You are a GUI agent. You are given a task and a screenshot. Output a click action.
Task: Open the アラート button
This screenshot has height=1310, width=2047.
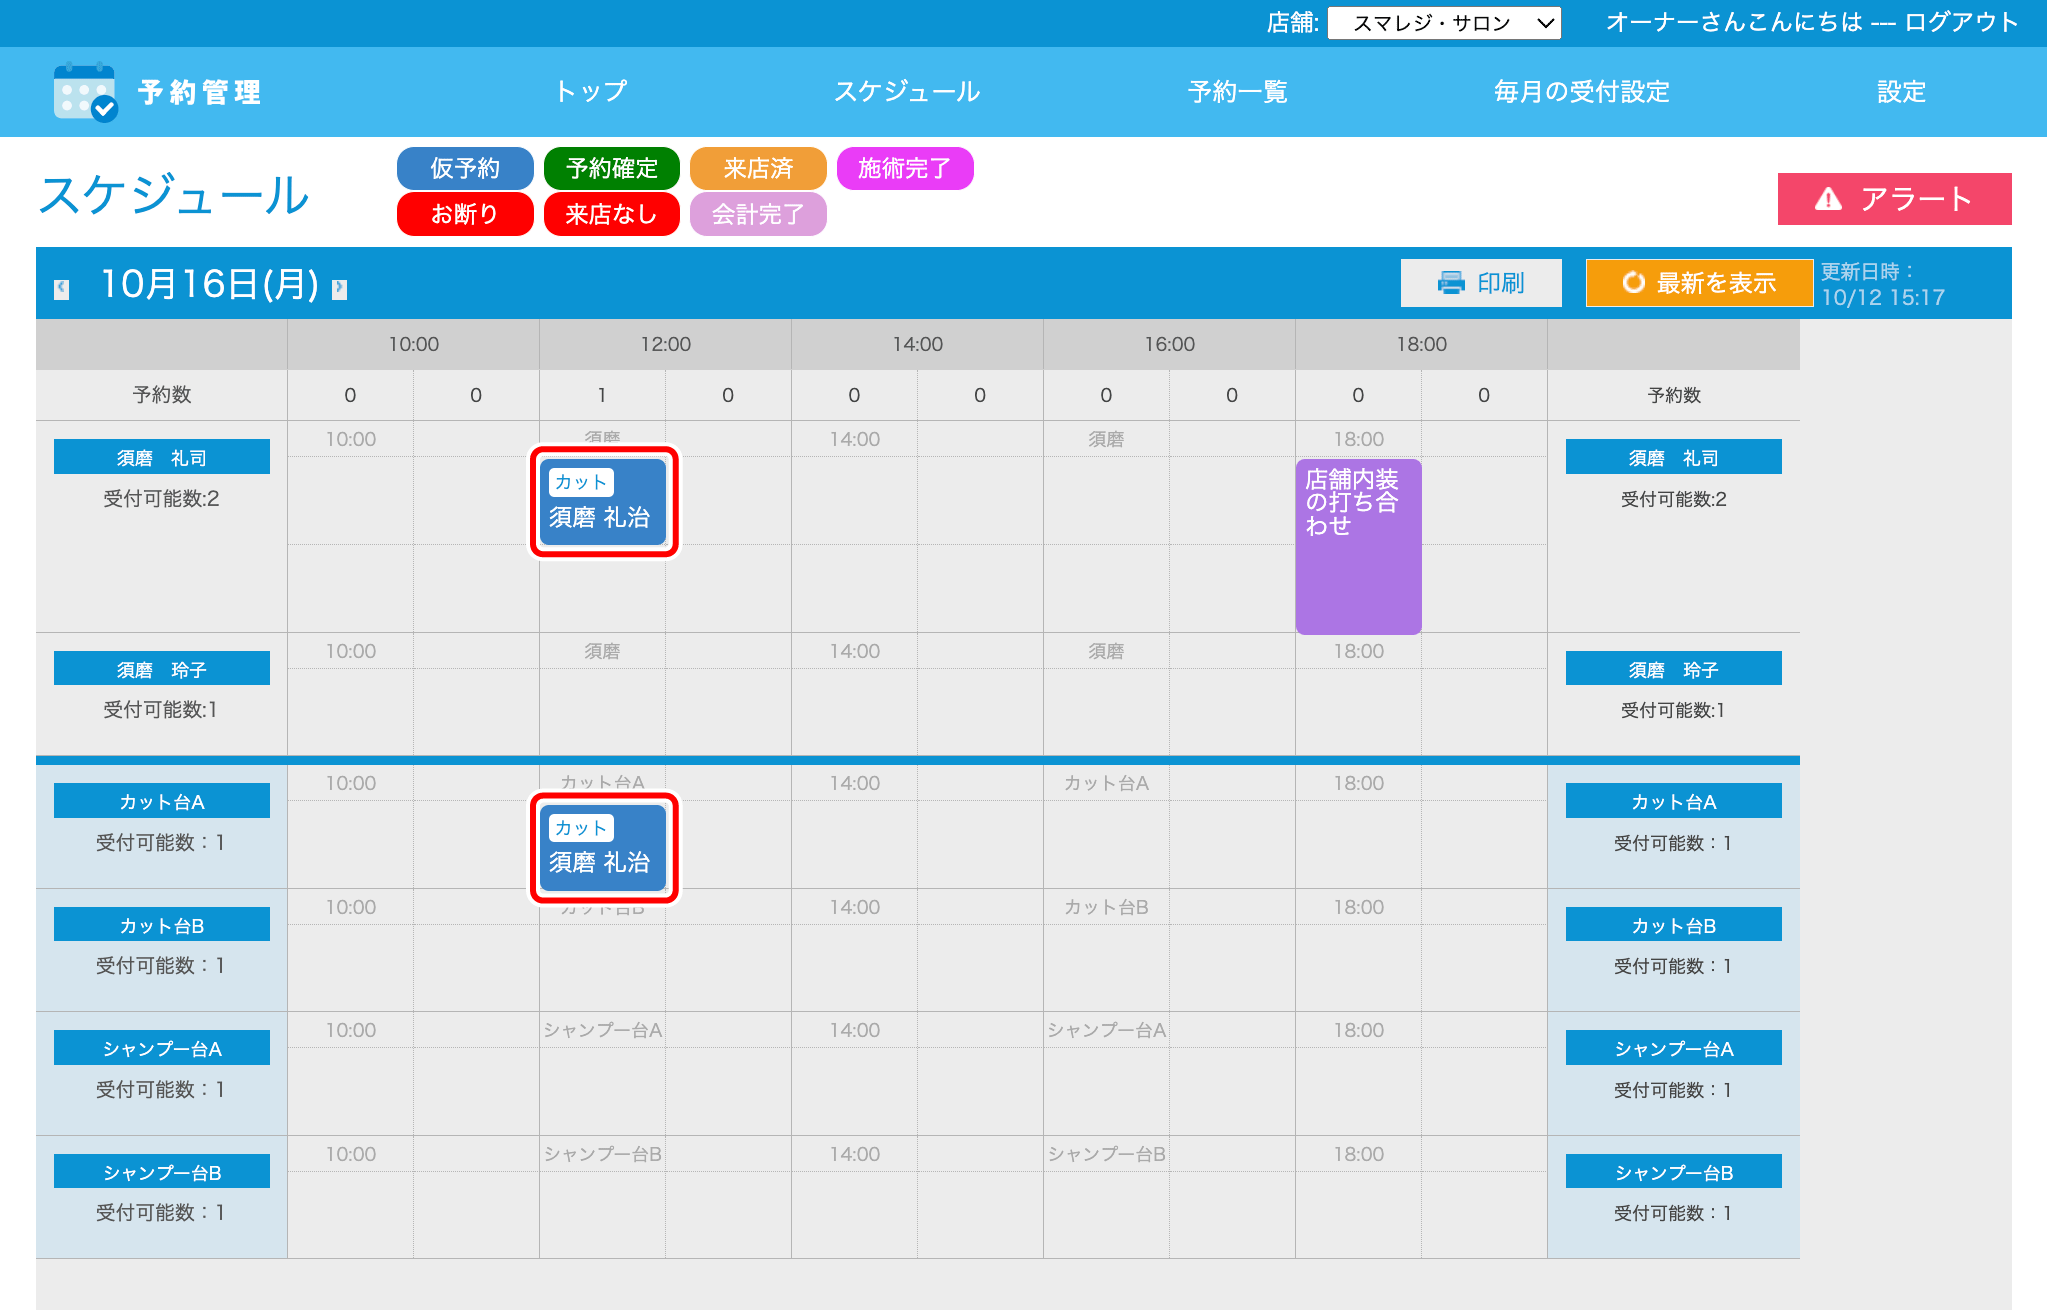[x=1894, y=199]
